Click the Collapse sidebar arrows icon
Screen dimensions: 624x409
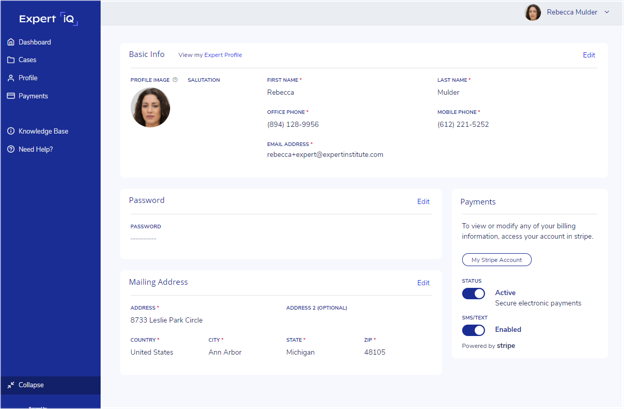pyautogui.click(x=11, y=385)
